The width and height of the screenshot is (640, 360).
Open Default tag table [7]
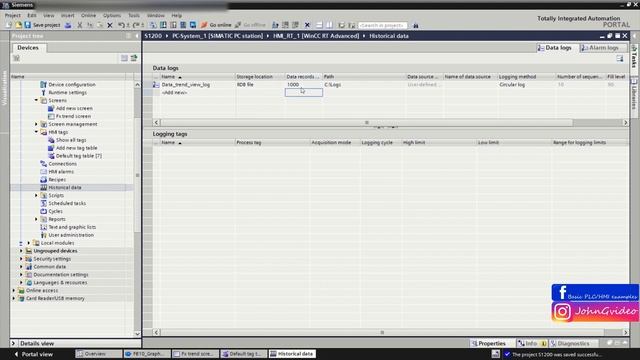click(79, 156)
